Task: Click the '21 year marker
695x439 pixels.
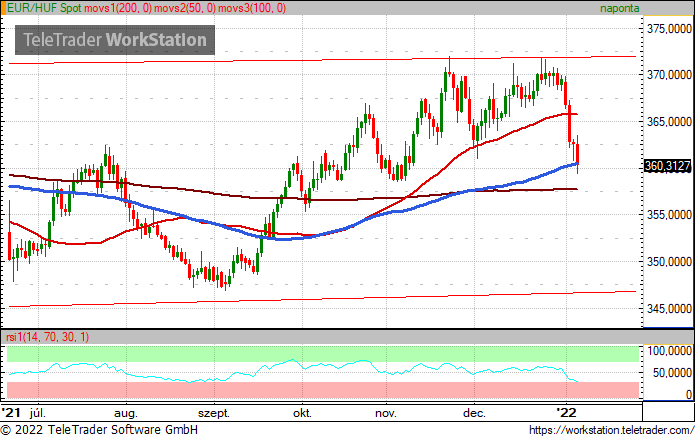Action: coord(11,412)
